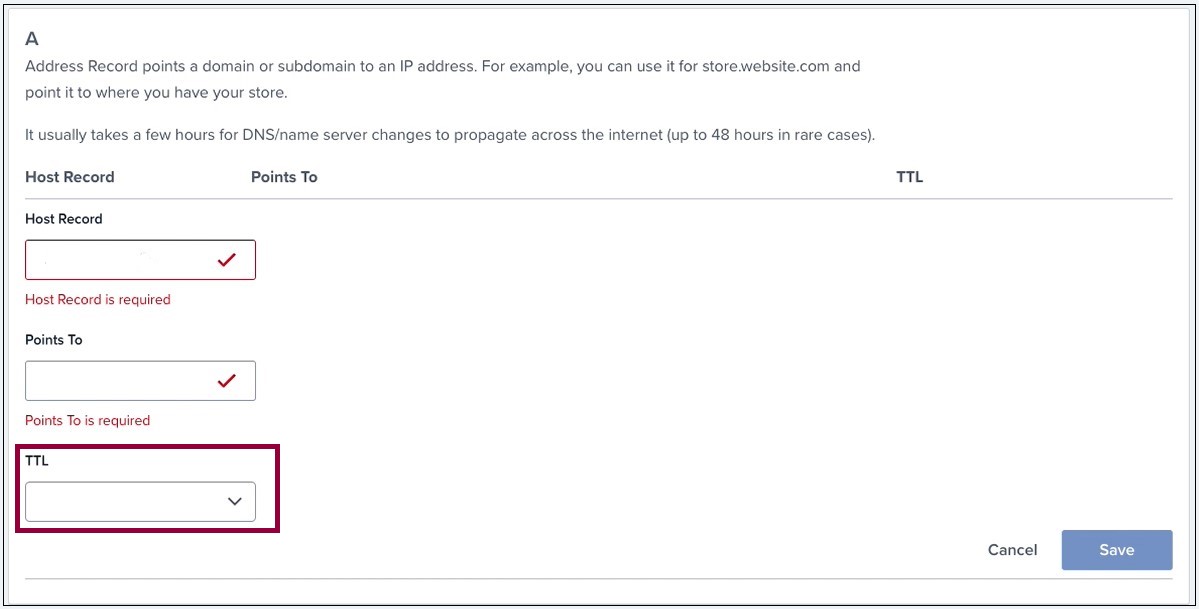Viewport: 1199px width, 609px height.
Task: Click the TTL column header
Action: click(x=909, y=177)
